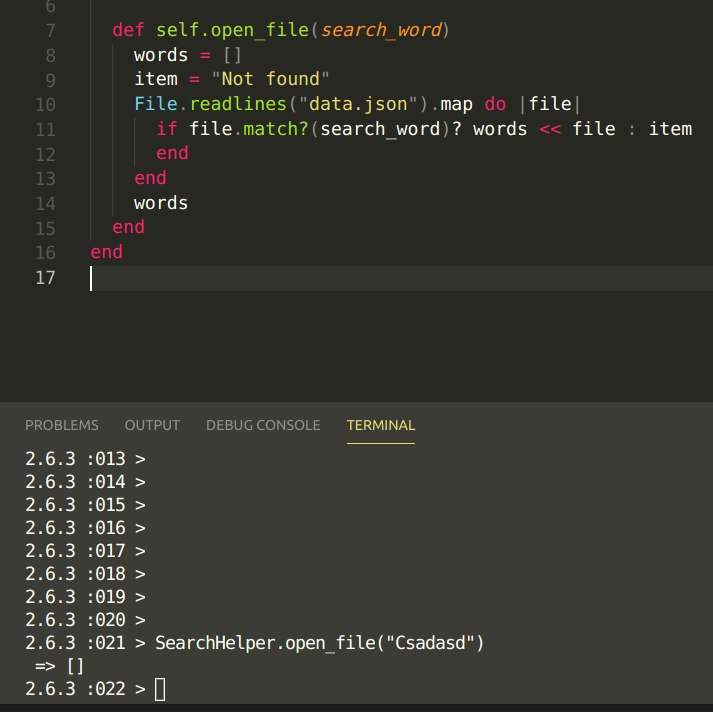This screenshot has height=712, width=713.
Task: Click the 'end' keyword on line 16
Action: [x=106, y=252]
